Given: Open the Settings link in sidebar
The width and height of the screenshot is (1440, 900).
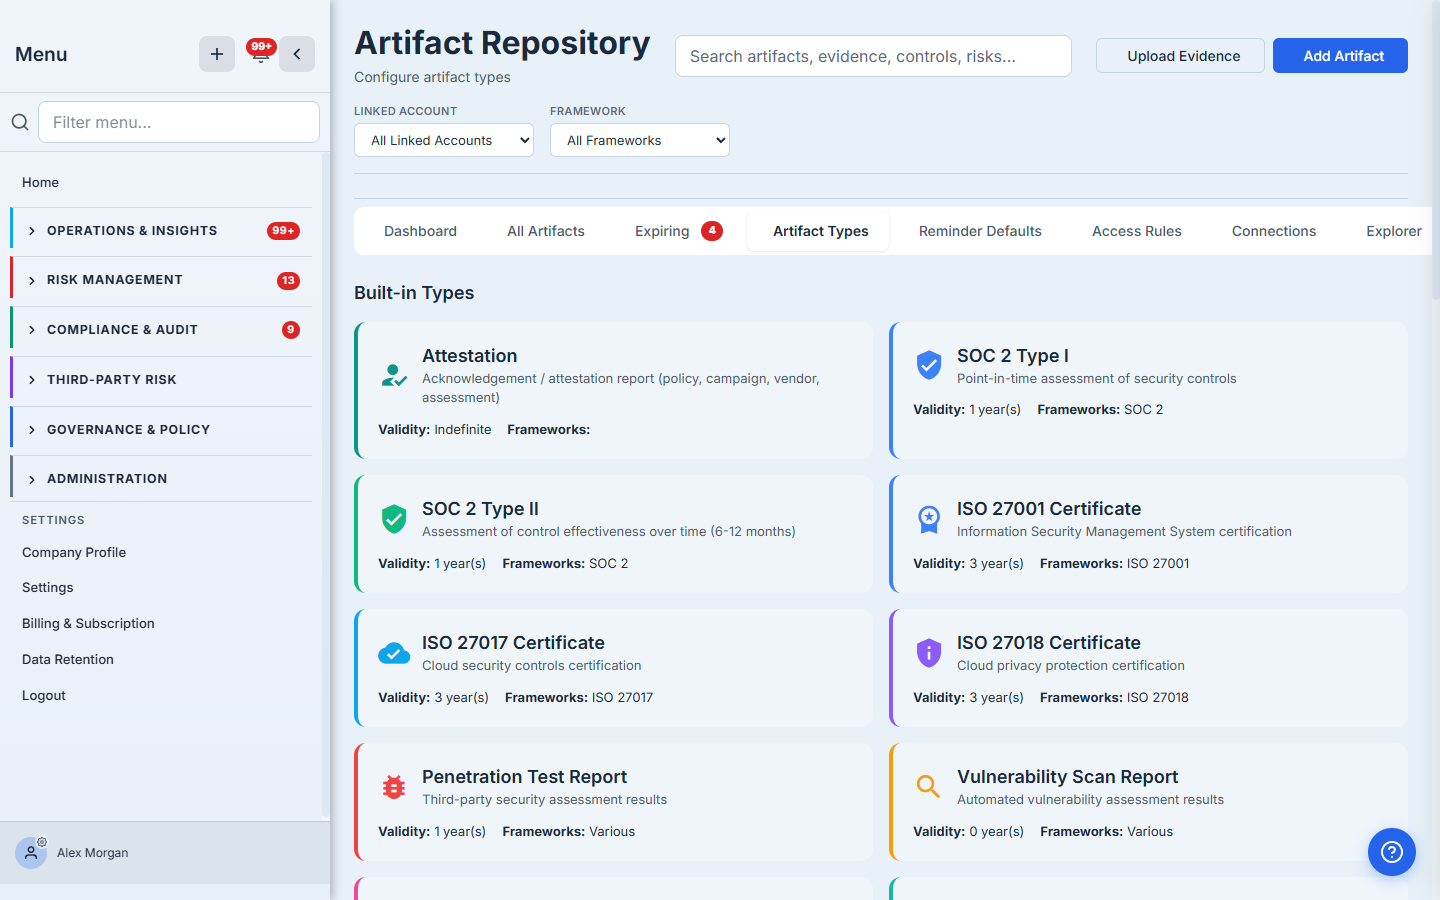Looking at the screenshot, I should [48, 587].
